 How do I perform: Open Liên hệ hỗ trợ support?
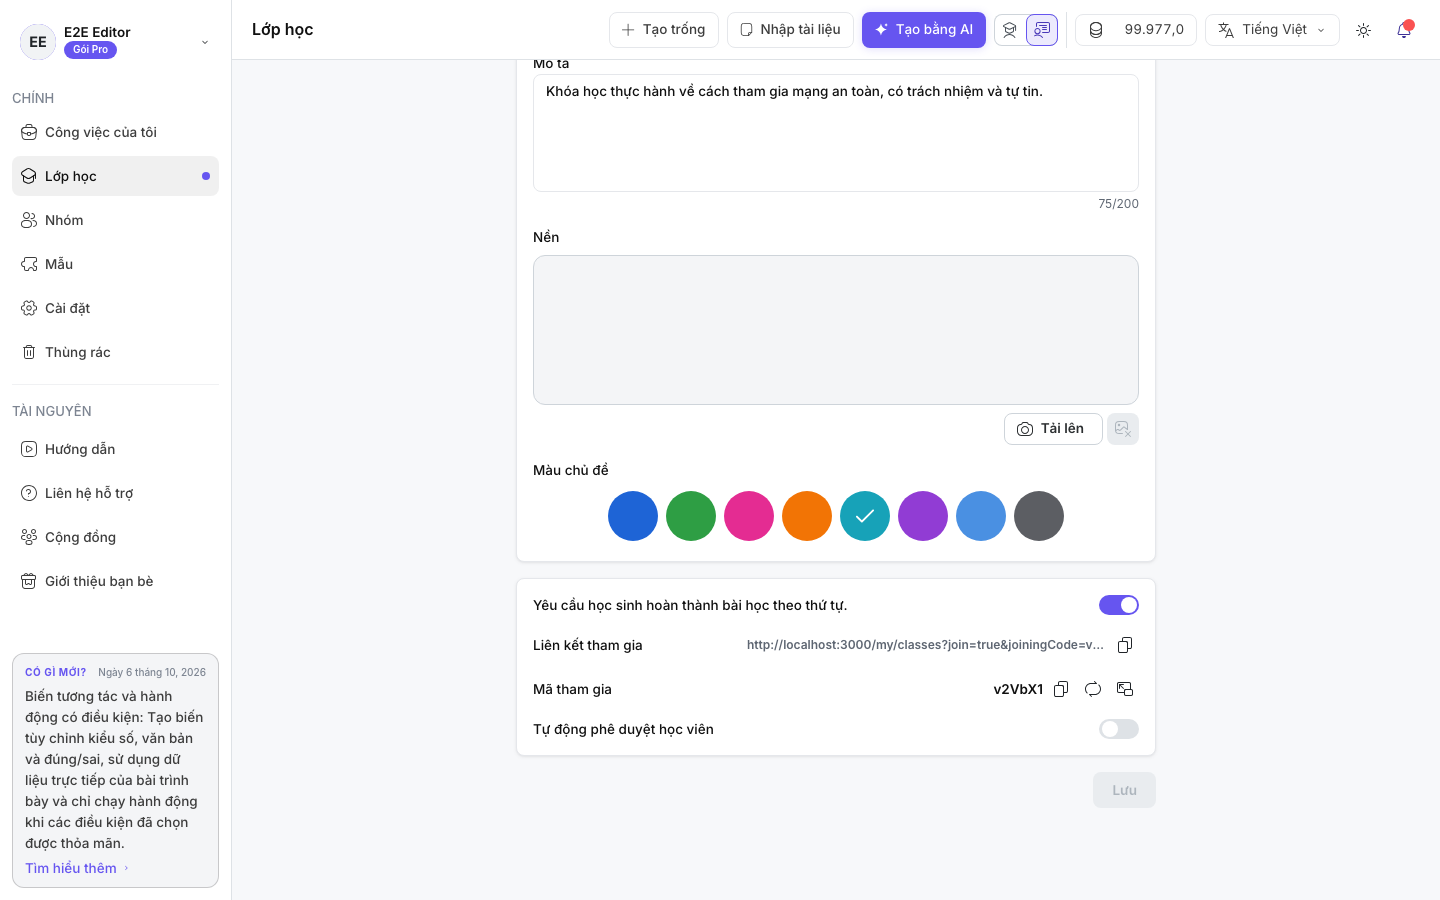tap(115, 493)
